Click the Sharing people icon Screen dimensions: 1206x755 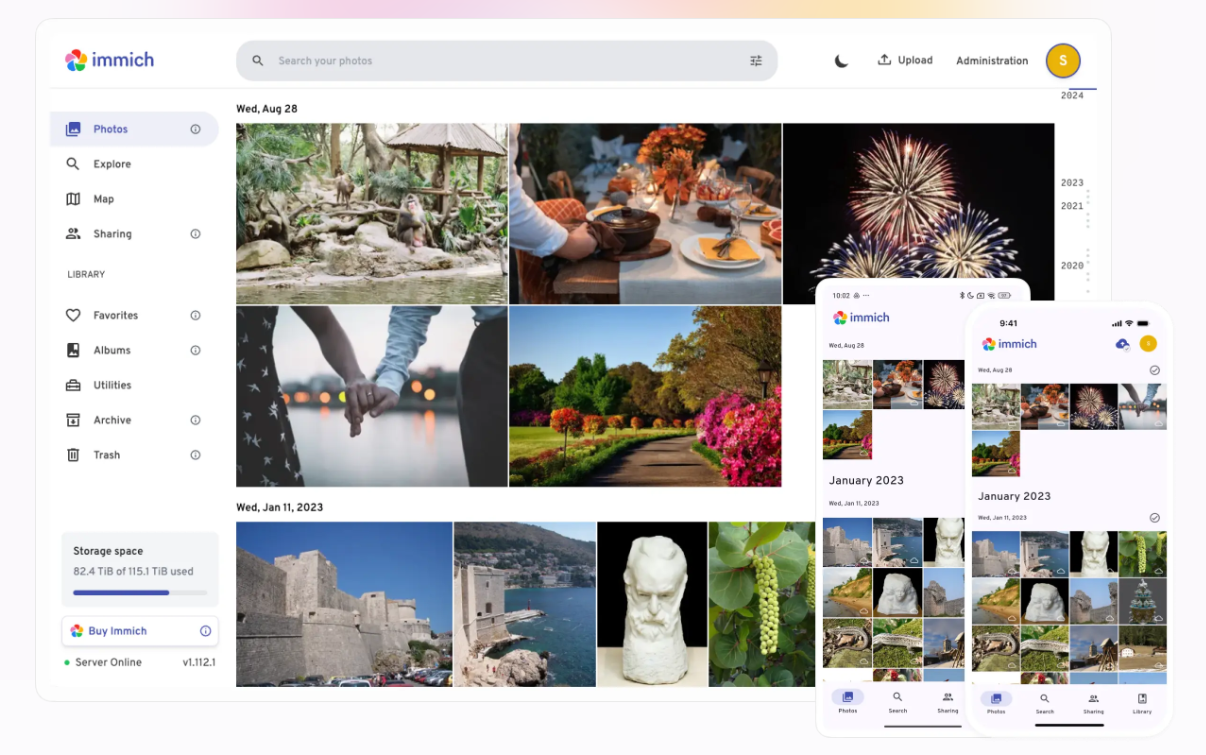73,234
